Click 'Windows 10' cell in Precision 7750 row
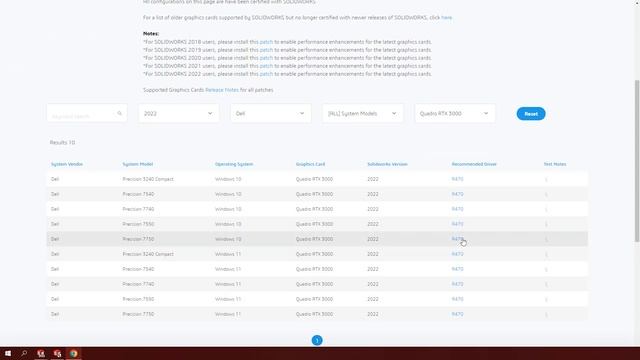Viewport: 640px width, 360px height. (x=228, y=239)
